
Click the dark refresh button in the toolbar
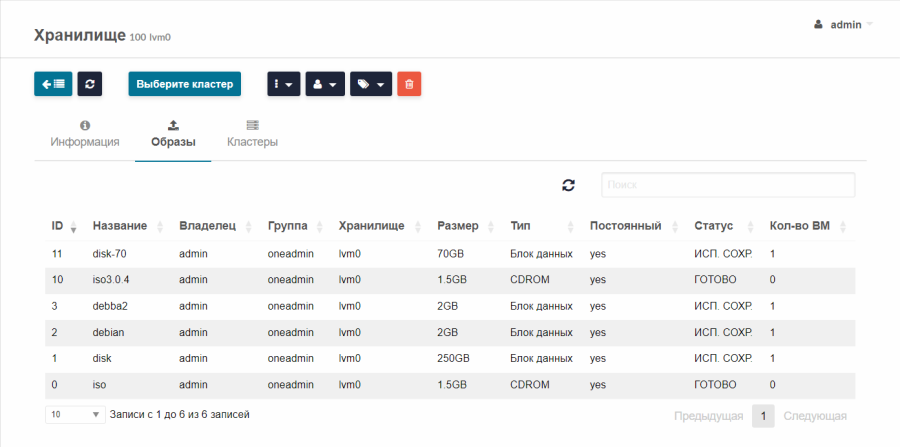[x=90, y=84]
